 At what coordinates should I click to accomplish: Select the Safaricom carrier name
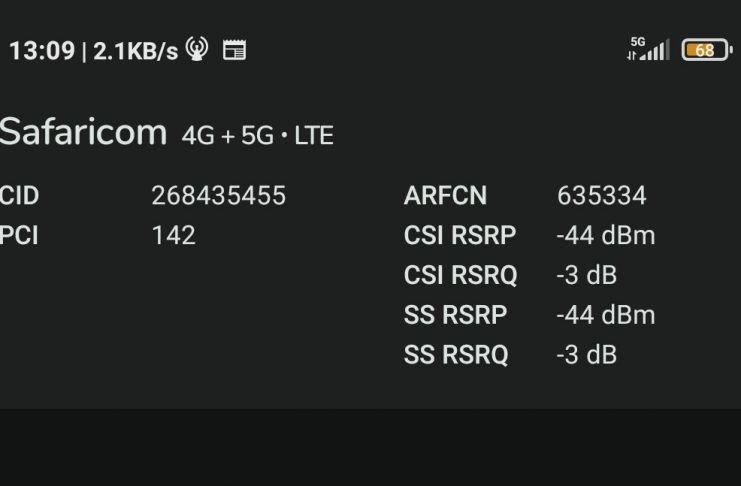point(83,131)
